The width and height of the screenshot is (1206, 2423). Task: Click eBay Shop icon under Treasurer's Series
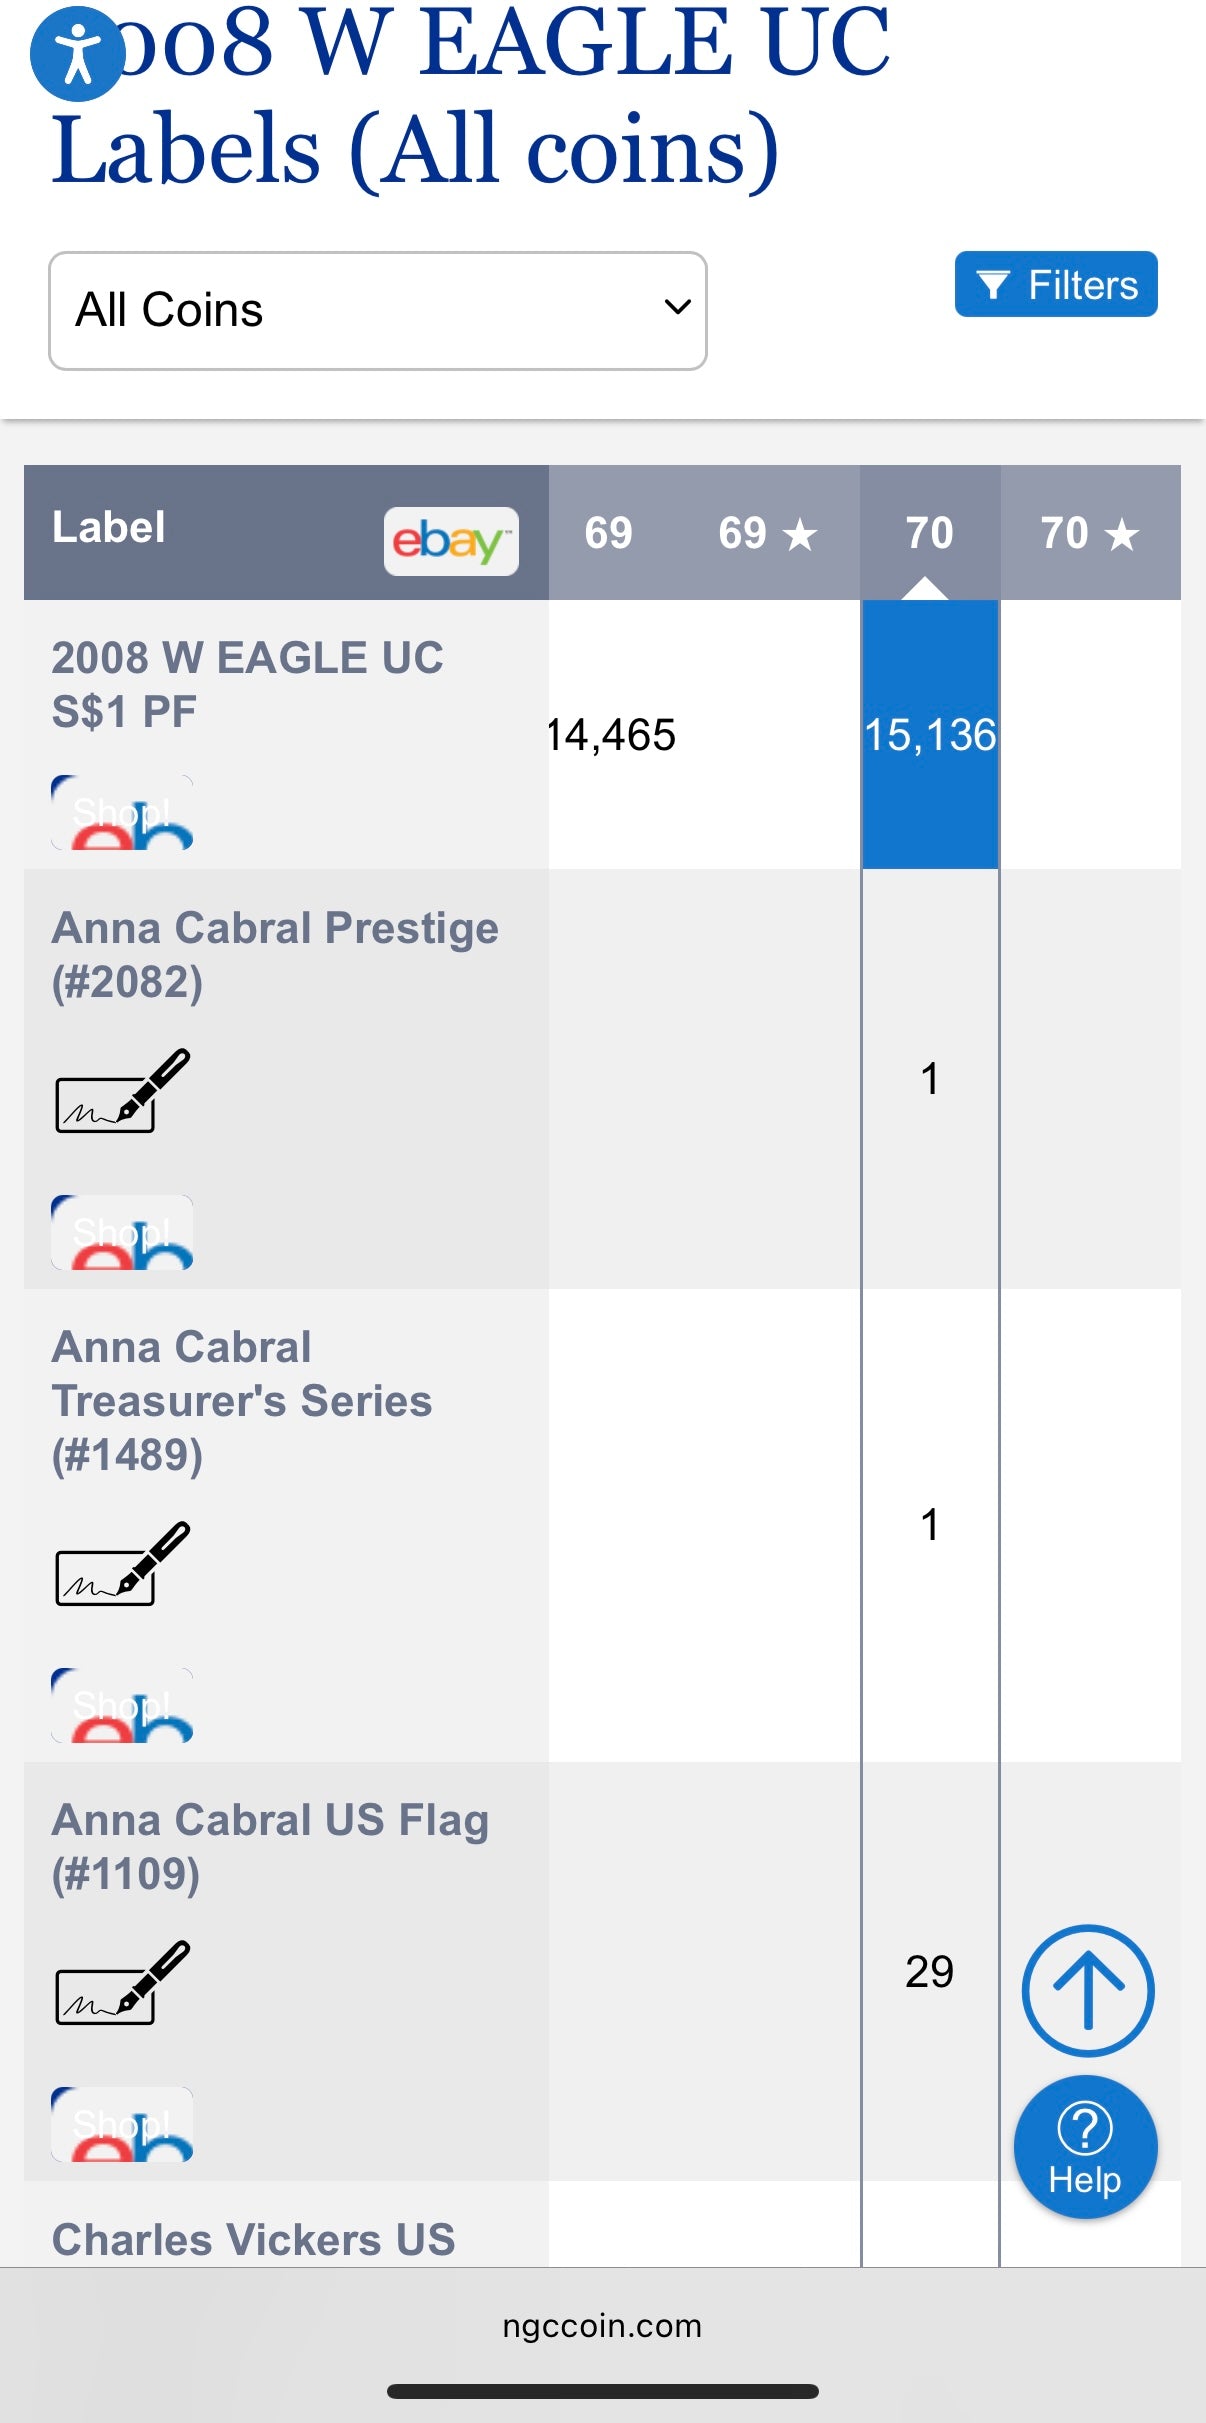pyautogui.click(x=122, y=1705)
